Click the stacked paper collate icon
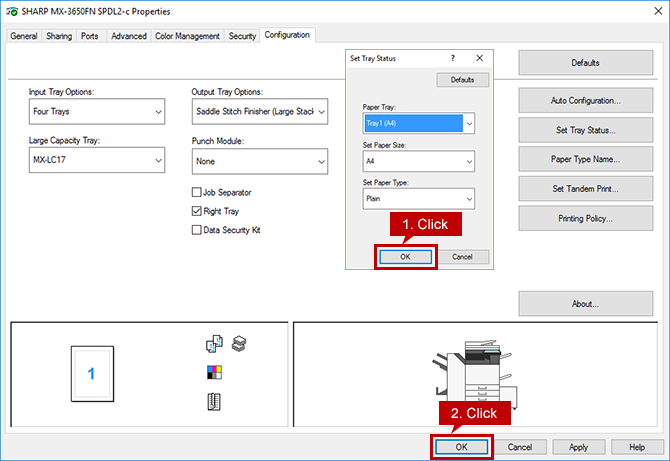This screenshot has height=461, width=670. click(x=239, y=344)
